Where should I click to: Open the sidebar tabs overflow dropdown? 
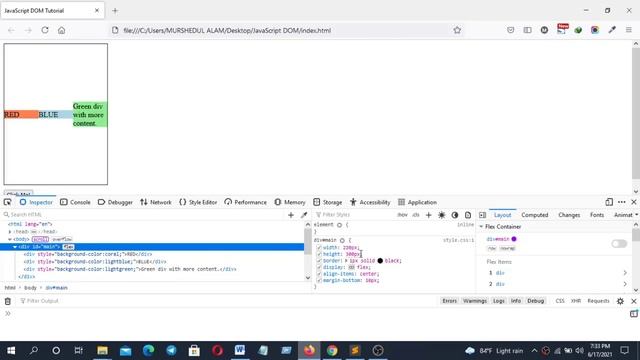636,215
